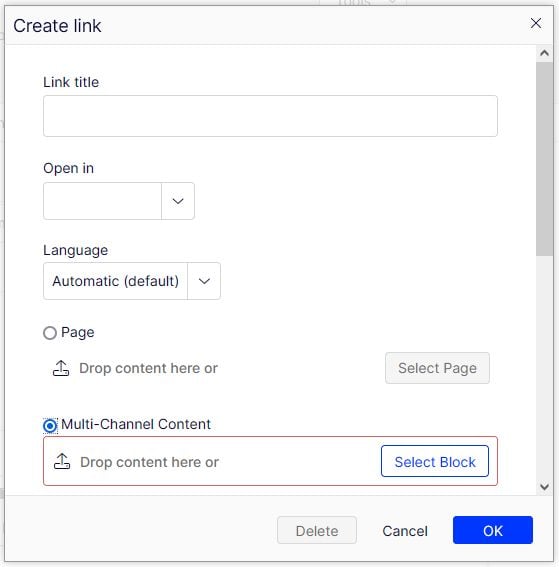Click the scrollbar down arrow
Image resolution: width=559 pixels, height=567 pixels.
click(544, 487)
